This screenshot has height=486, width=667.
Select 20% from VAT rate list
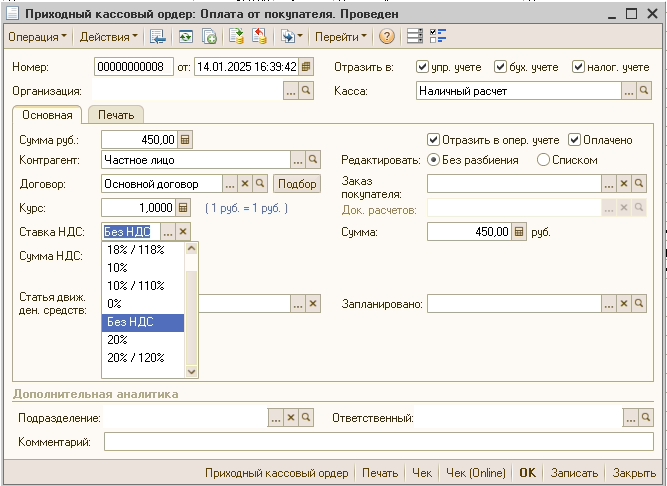(x=120, y=340)
